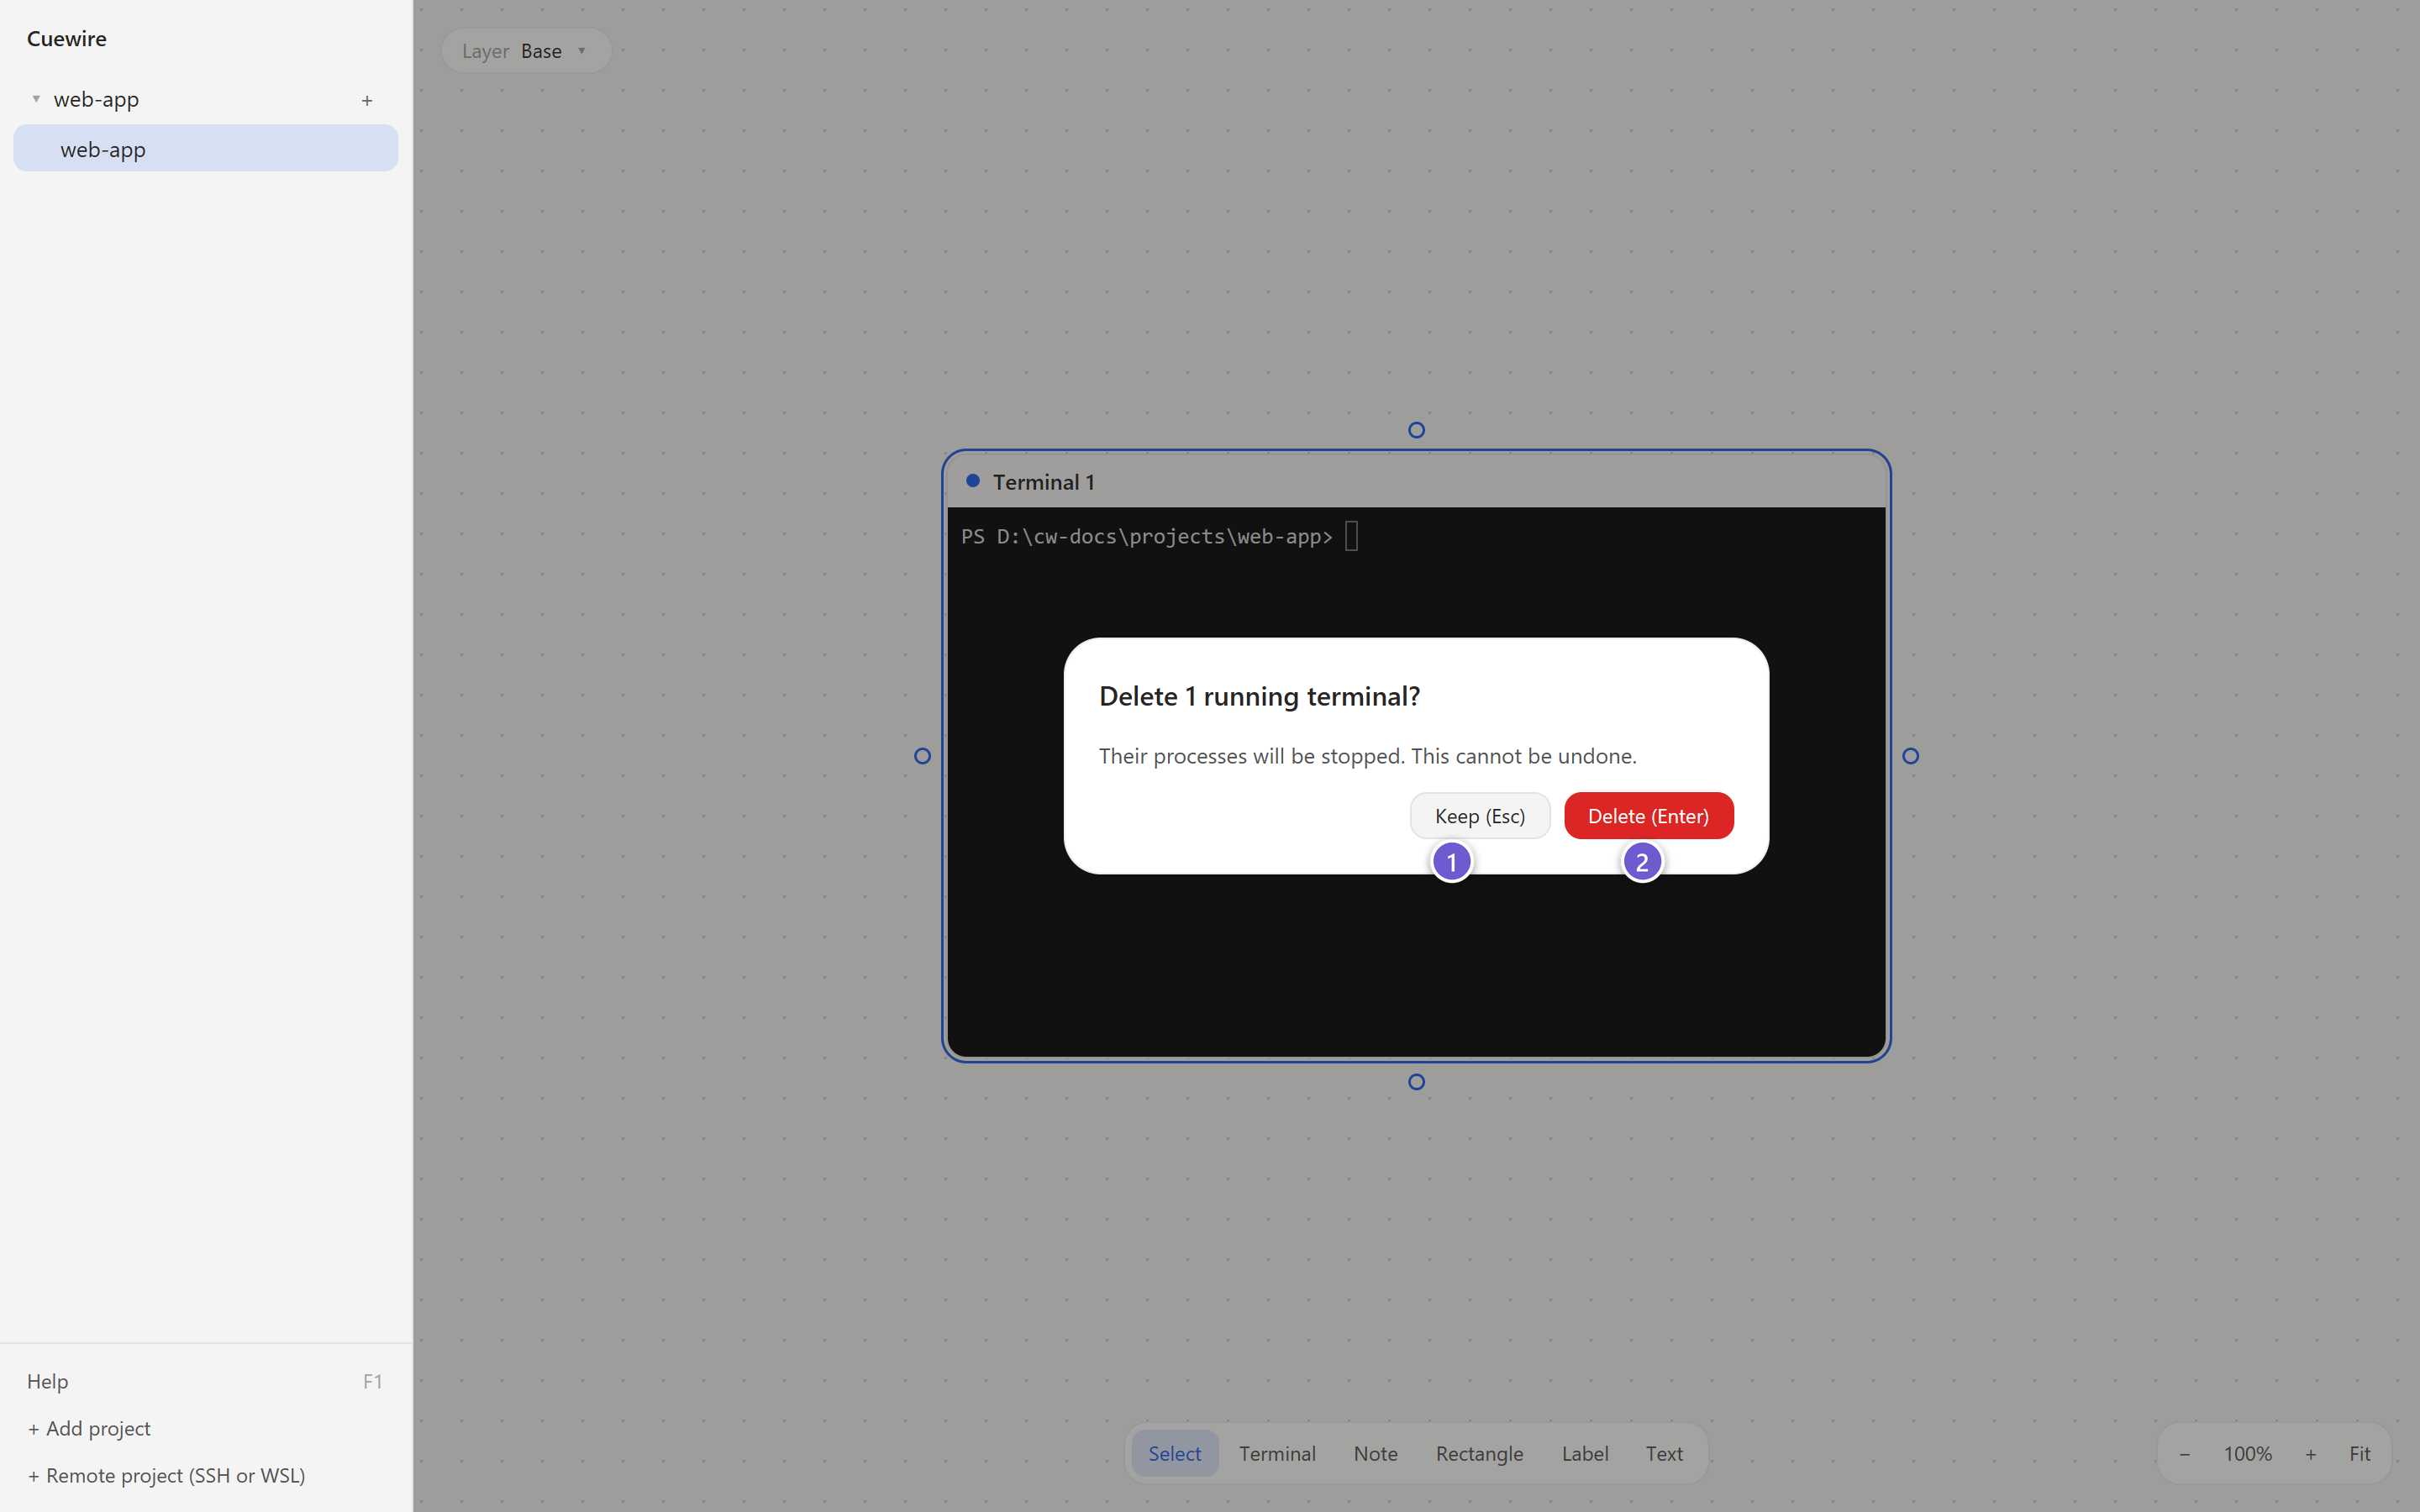Viewport: 2420px width, 1512px height.
Task: Confirm with the red Delete (Enter) button
Action: tap(1648, 816)
